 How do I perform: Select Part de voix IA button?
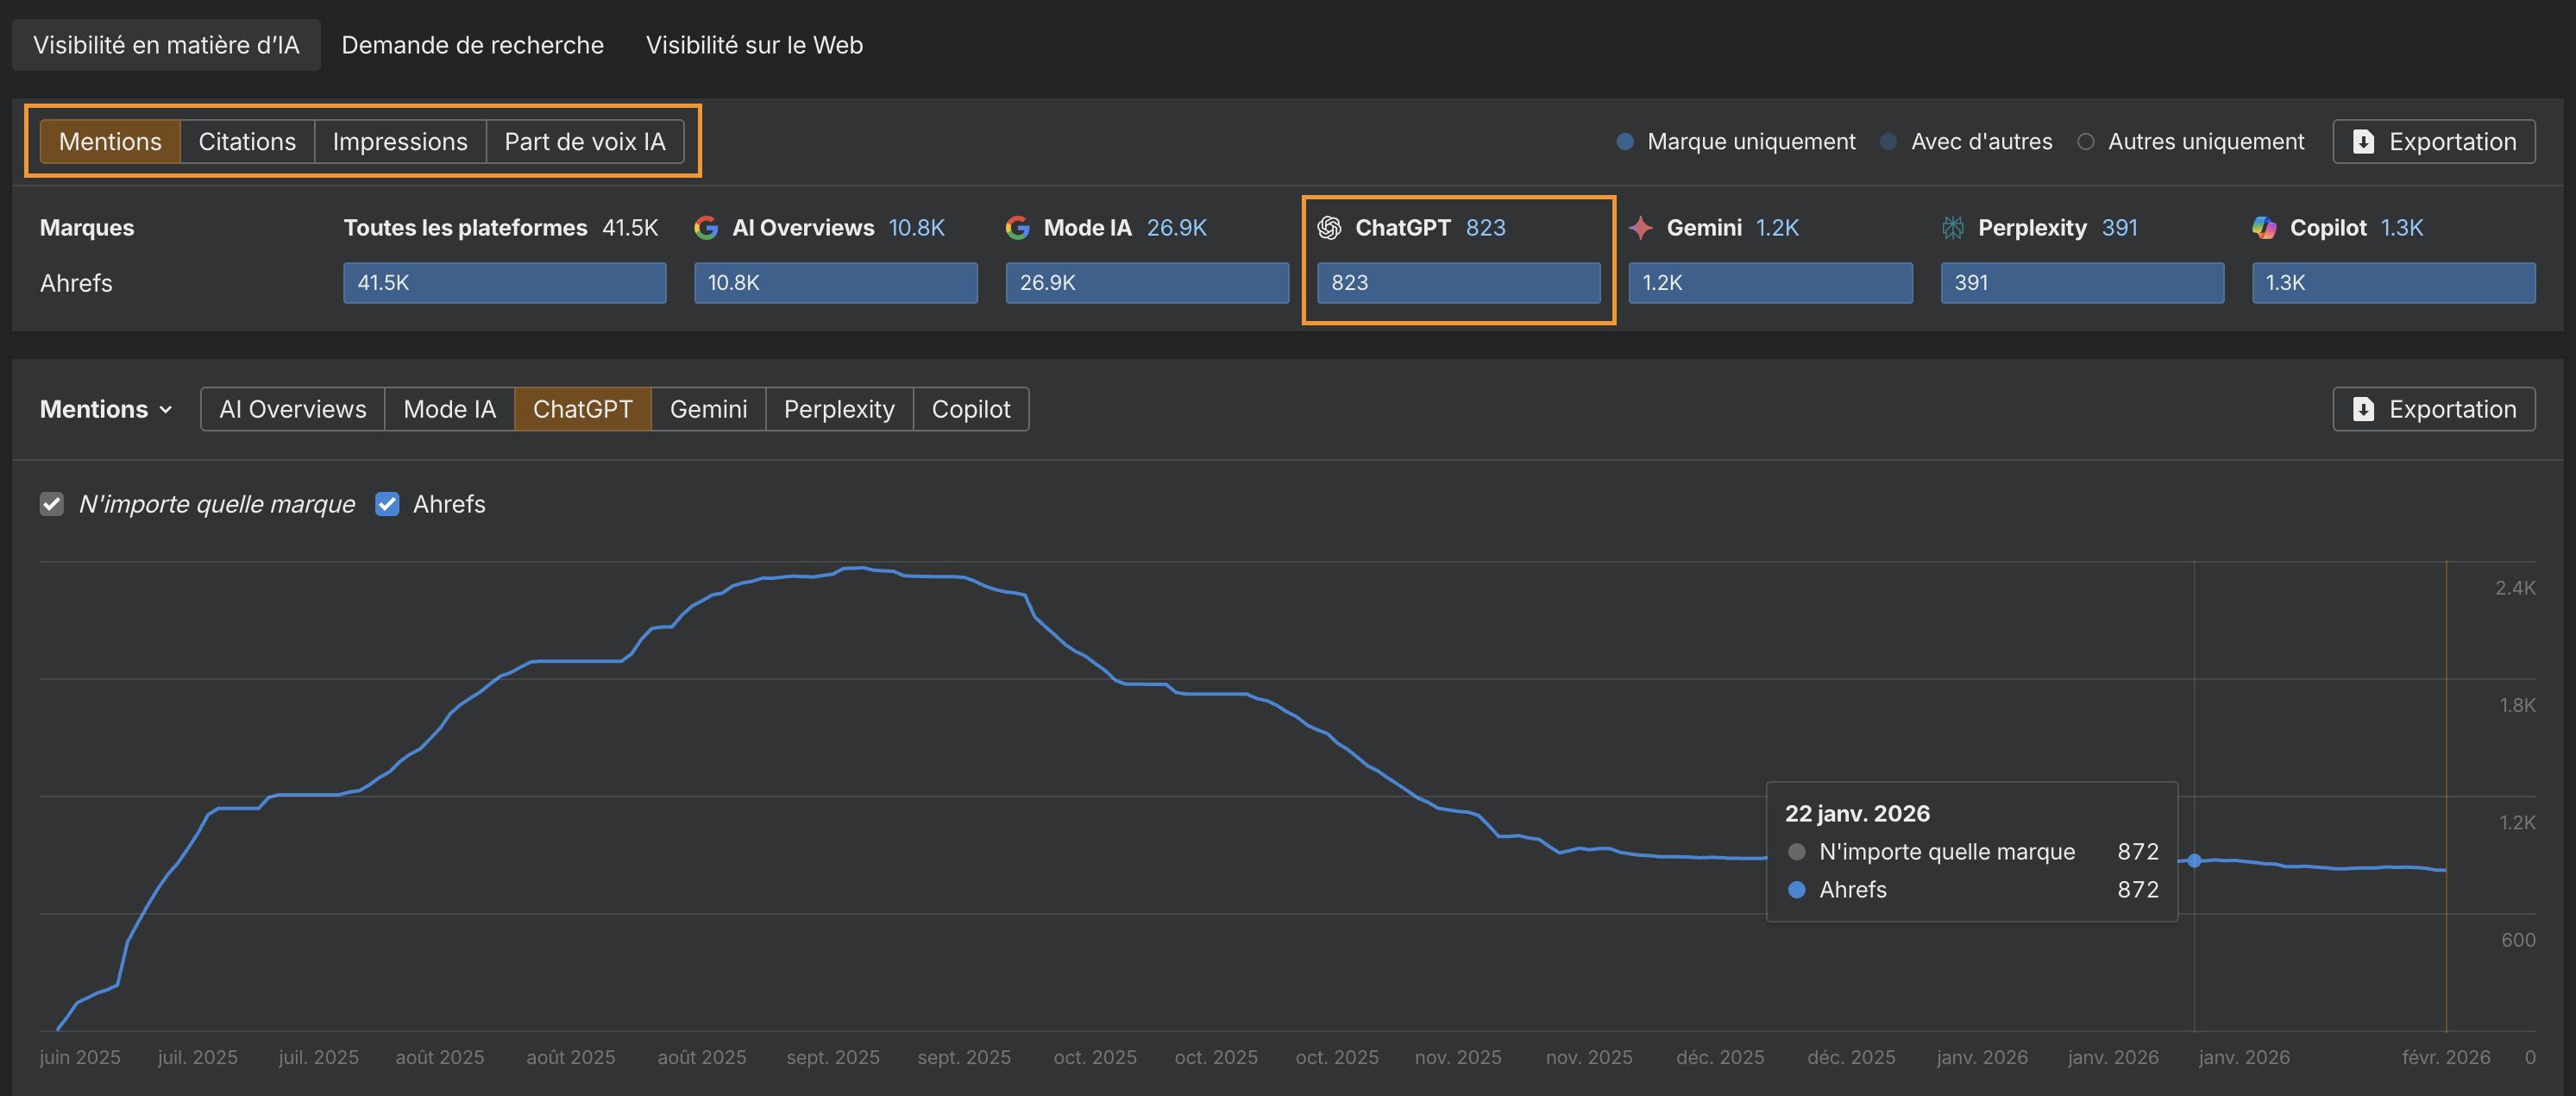click(584, 142)
